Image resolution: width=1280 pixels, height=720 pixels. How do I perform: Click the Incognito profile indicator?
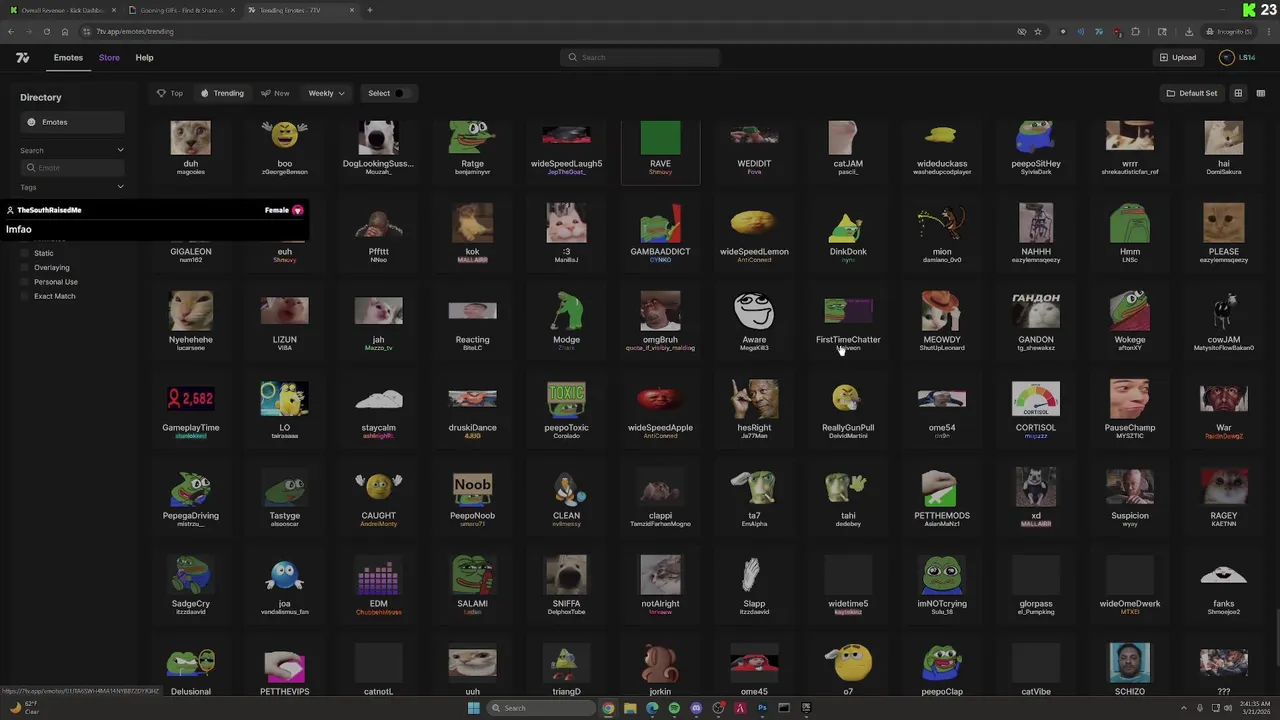[x=1230, y=31]
